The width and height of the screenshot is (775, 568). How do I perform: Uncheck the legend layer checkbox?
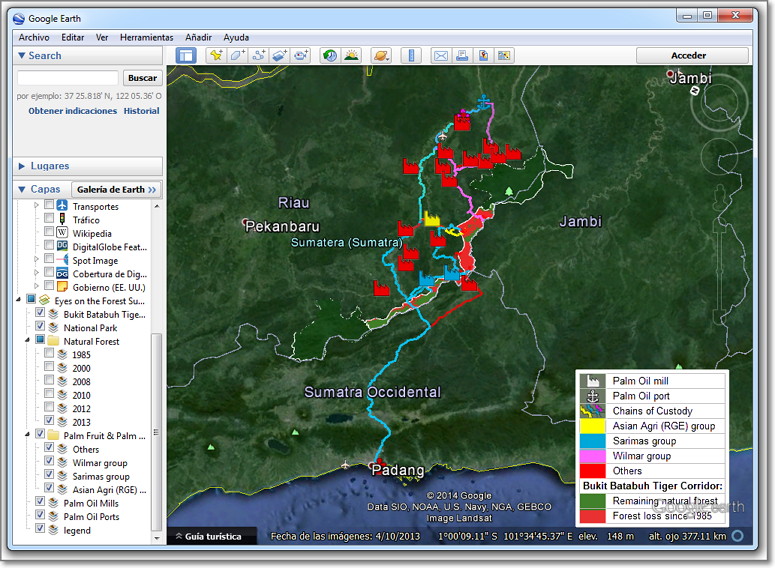[x=40, y=528]
